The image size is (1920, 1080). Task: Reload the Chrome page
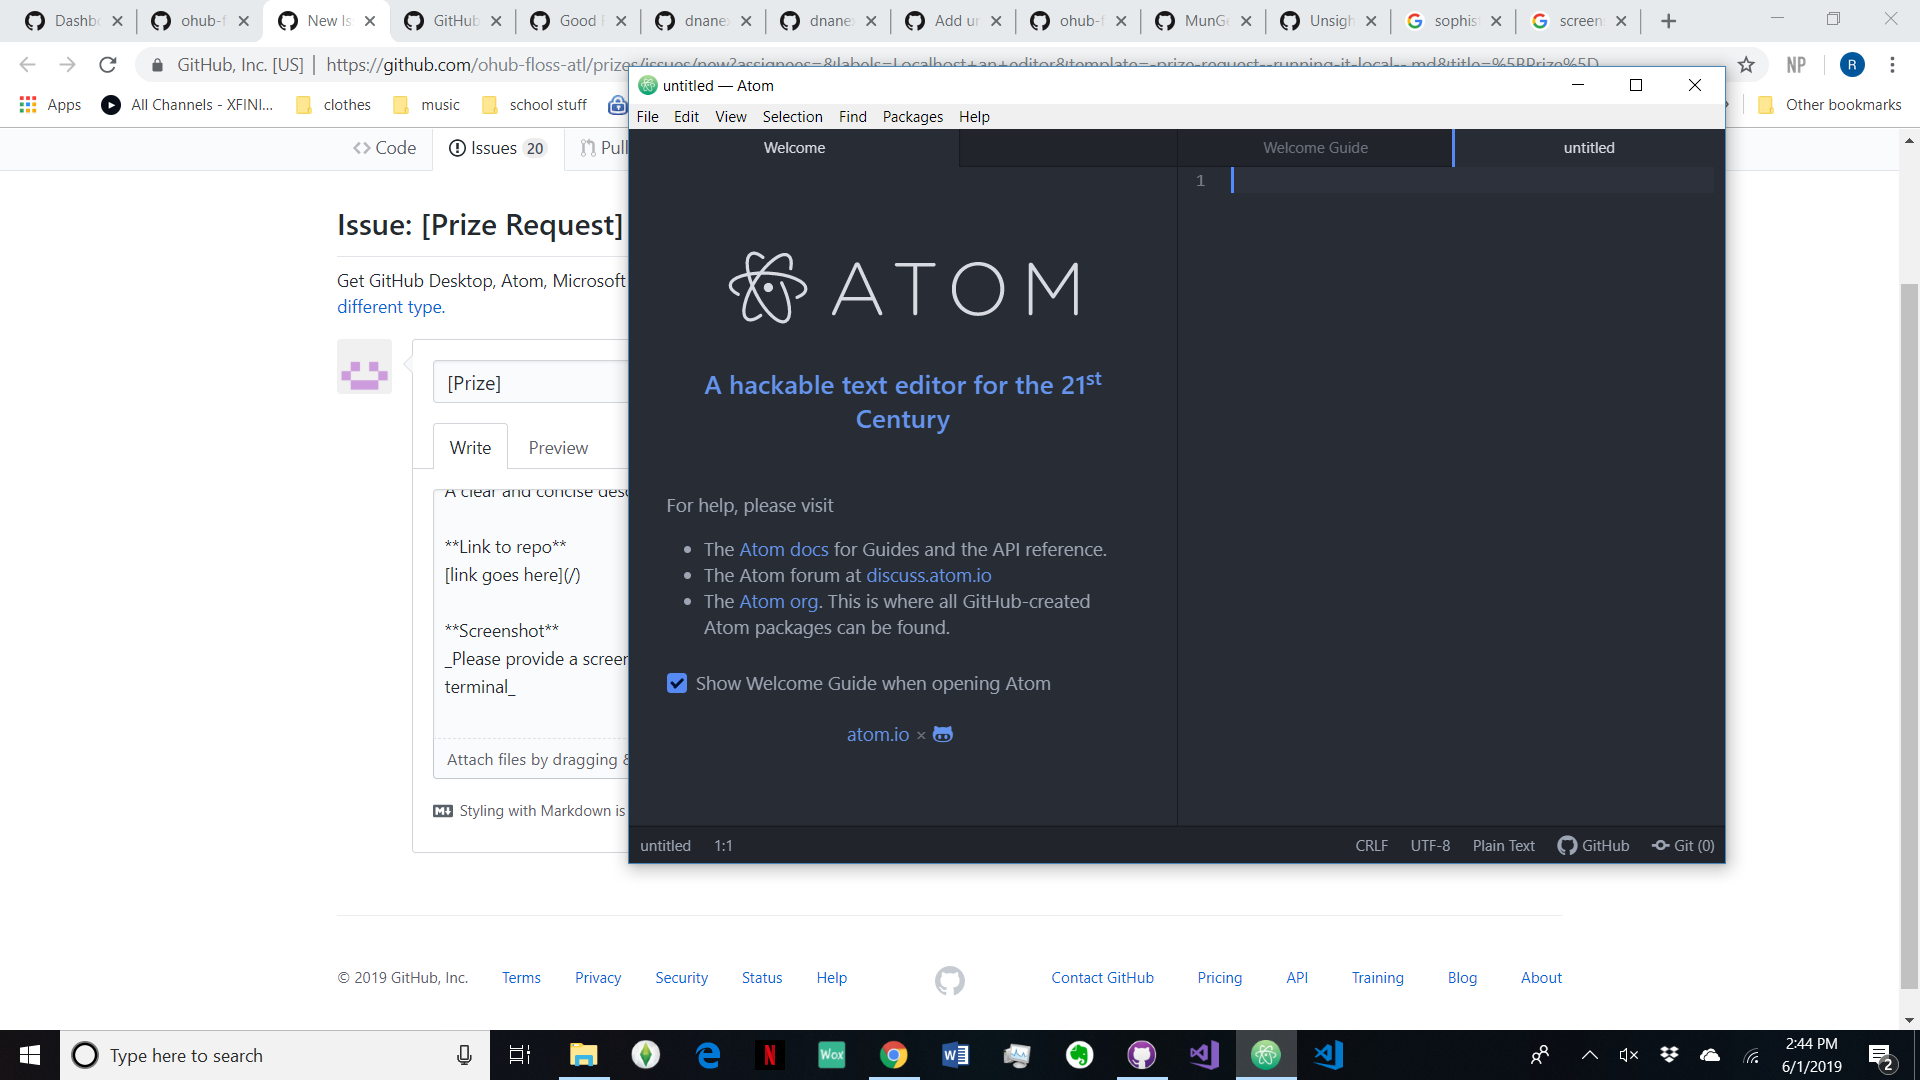pyautogui.click(x=108, y=65)
